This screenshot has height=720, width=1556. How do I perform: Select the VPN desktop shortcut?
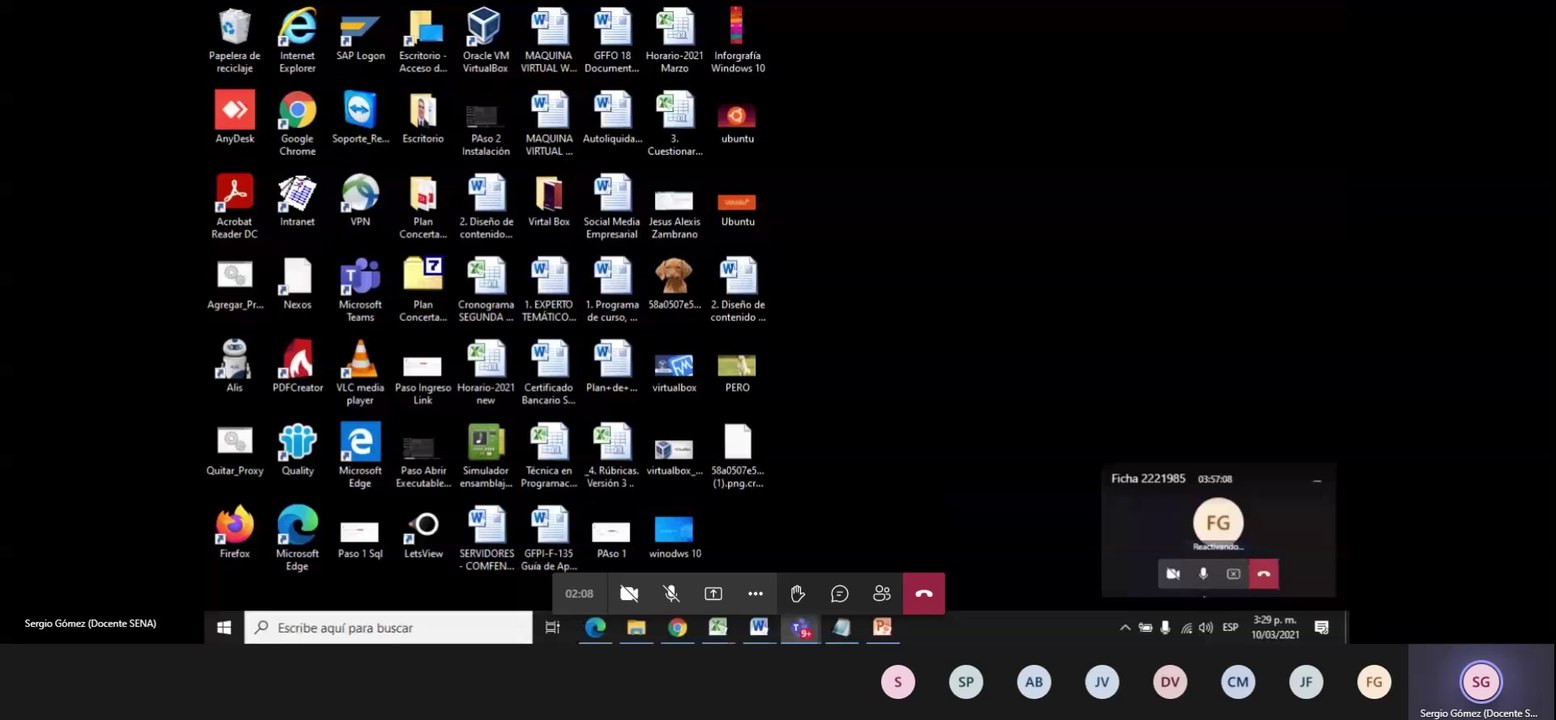(x=360, y=201)
